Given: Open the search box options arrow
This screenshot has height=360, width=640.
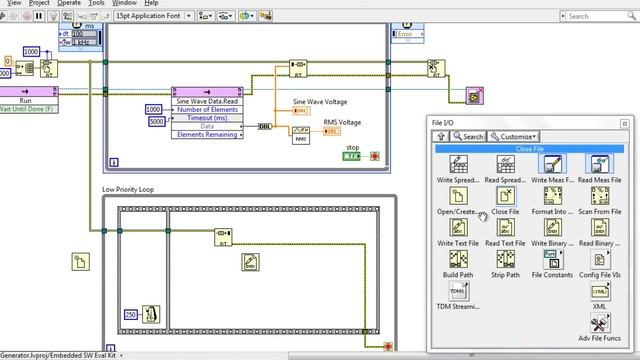Looking at the screenshot, I should point(564,16).
